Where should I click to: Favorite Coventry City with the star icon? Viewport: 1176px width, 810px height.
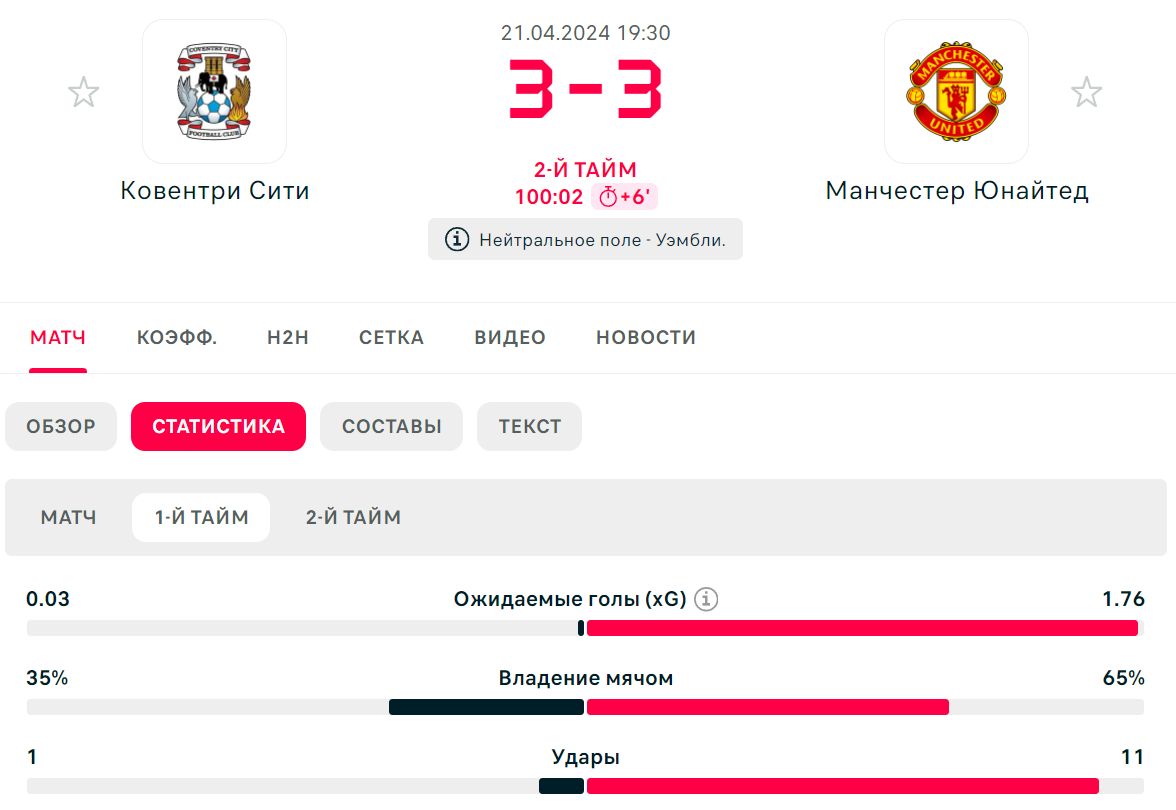(x=83, y=92)
